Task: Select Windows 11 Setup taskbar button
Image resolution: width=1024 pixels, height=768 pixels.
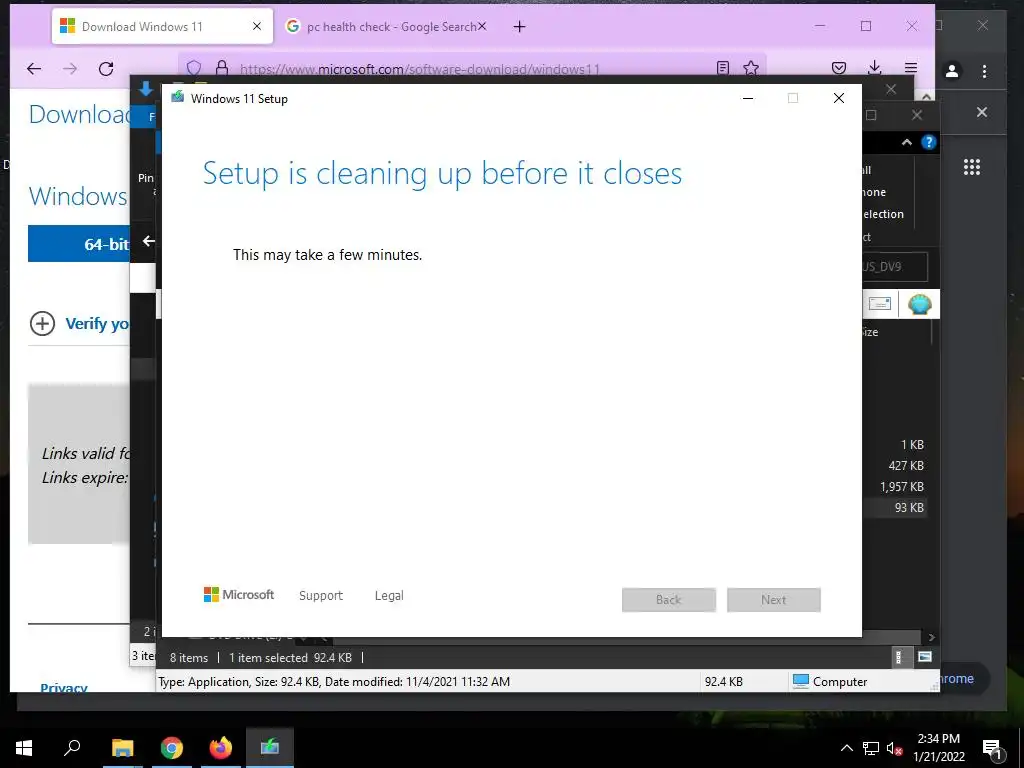Action: click(x=270, y=748)
